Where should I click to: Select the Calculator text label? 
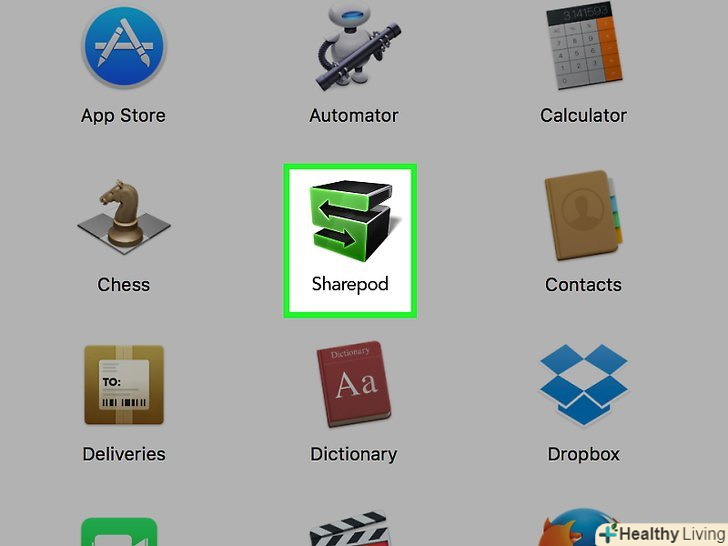tap(584, 116)
